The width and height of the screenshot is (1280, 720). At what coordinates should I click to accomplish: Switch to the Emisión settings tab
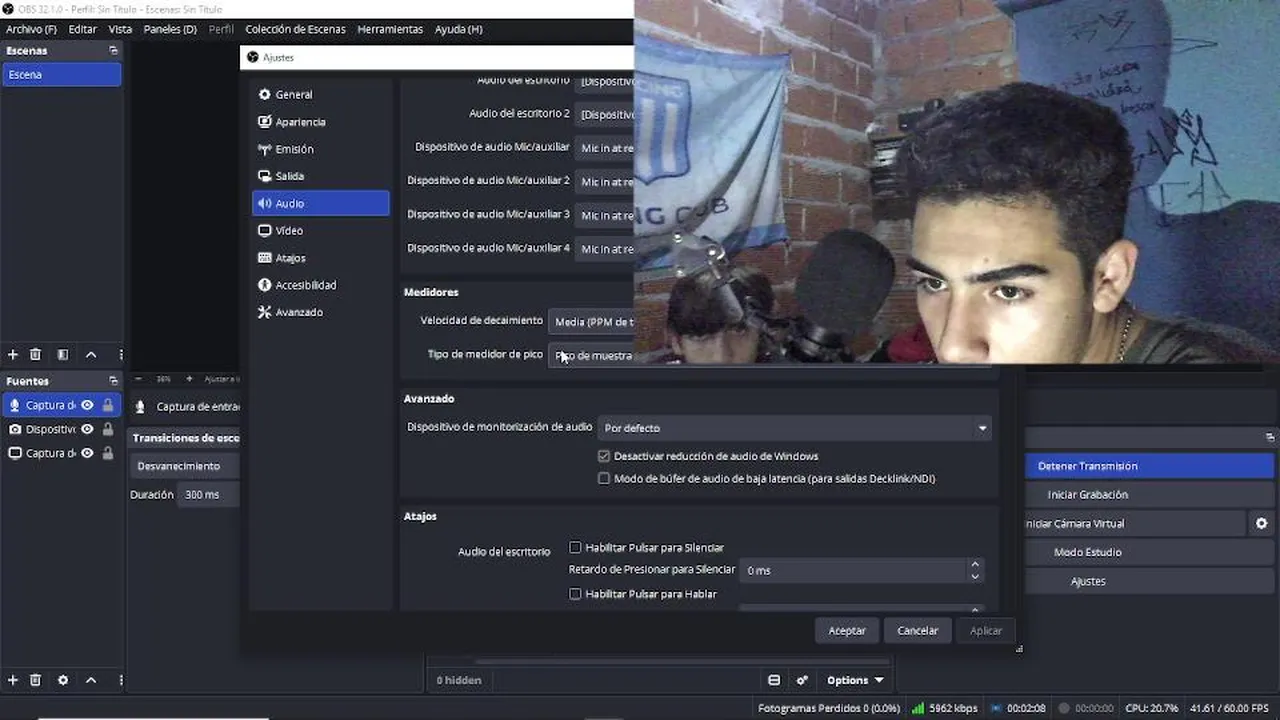click(321, 149)
